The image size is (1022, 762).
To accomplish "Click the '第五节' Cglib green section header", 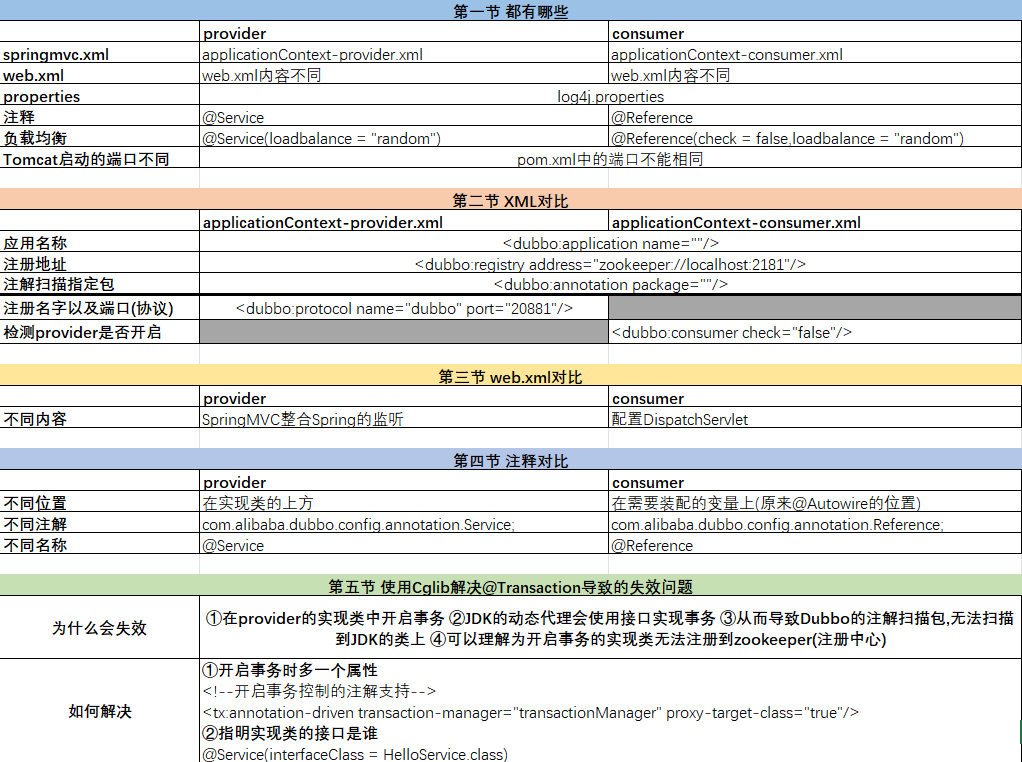I will click(510, 587).
